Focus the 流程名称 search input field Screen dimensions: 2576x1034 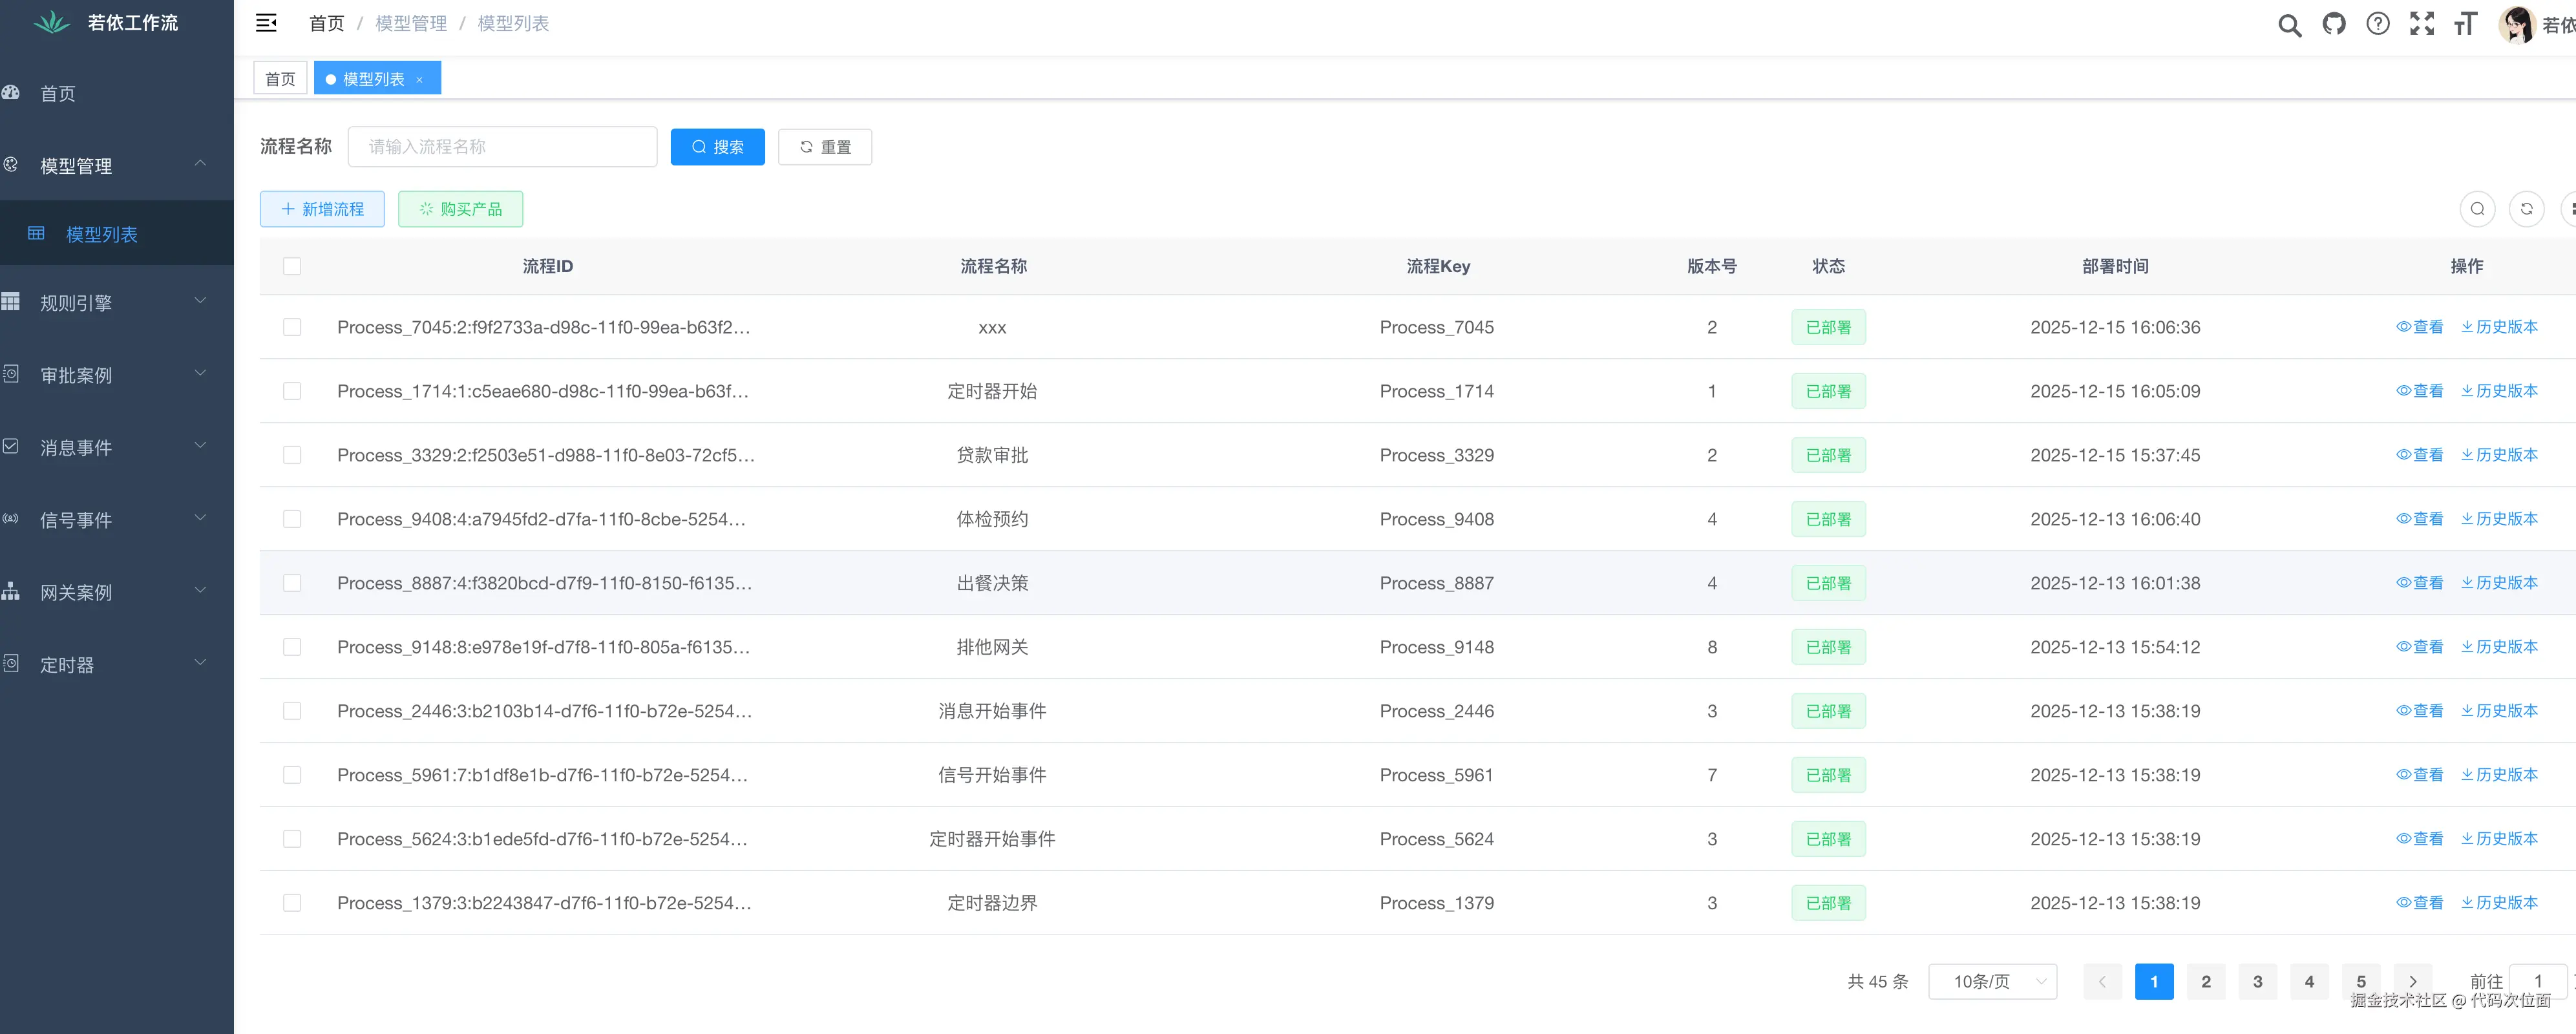[502, 147]
